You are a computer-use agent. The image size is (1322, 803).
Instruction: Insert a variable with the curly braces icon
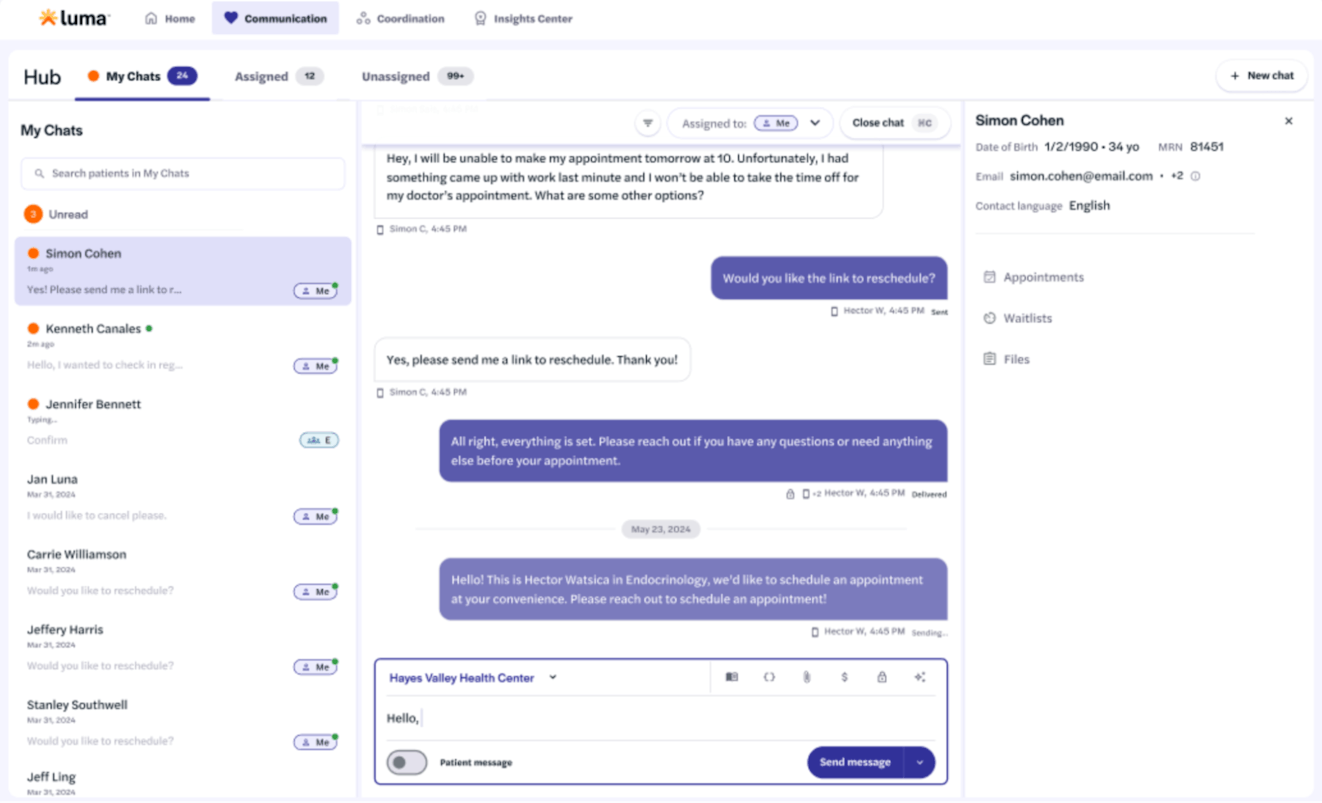769,677
